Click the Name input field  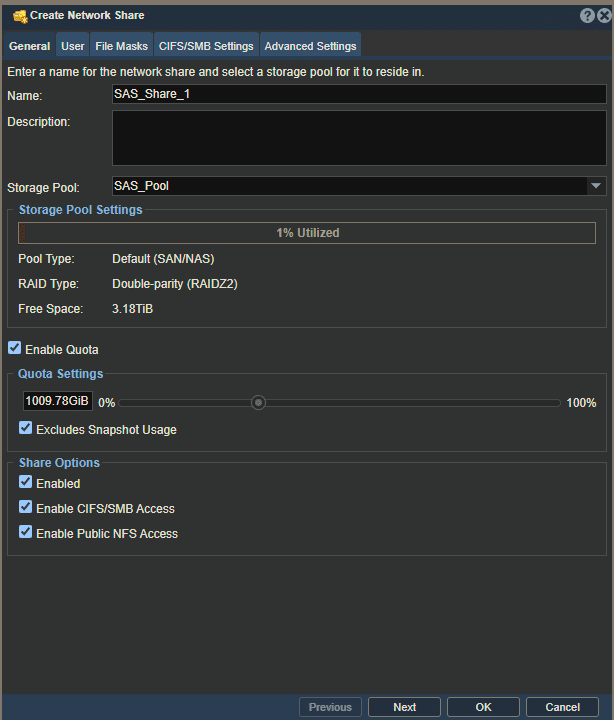pyautogui.click(x=359, y=94)
